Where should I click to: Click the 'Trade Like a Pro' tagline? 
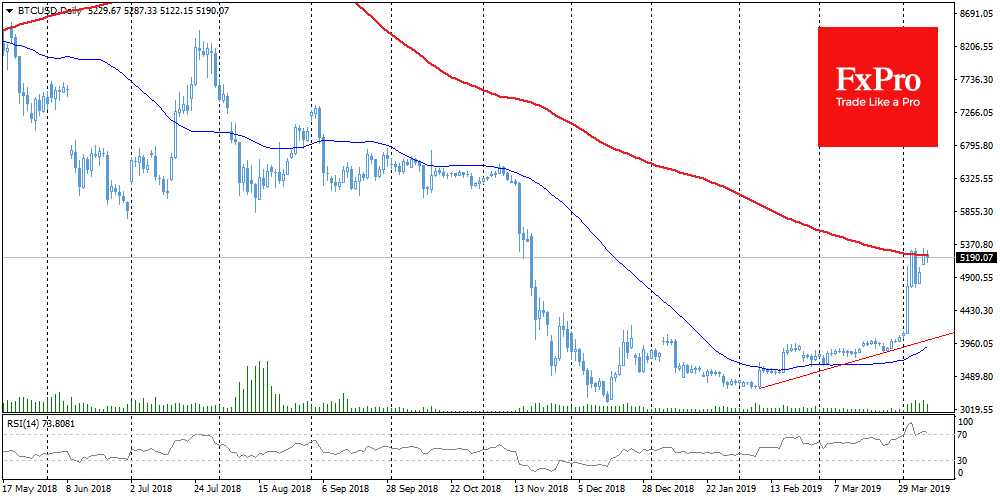click(877, 103)
